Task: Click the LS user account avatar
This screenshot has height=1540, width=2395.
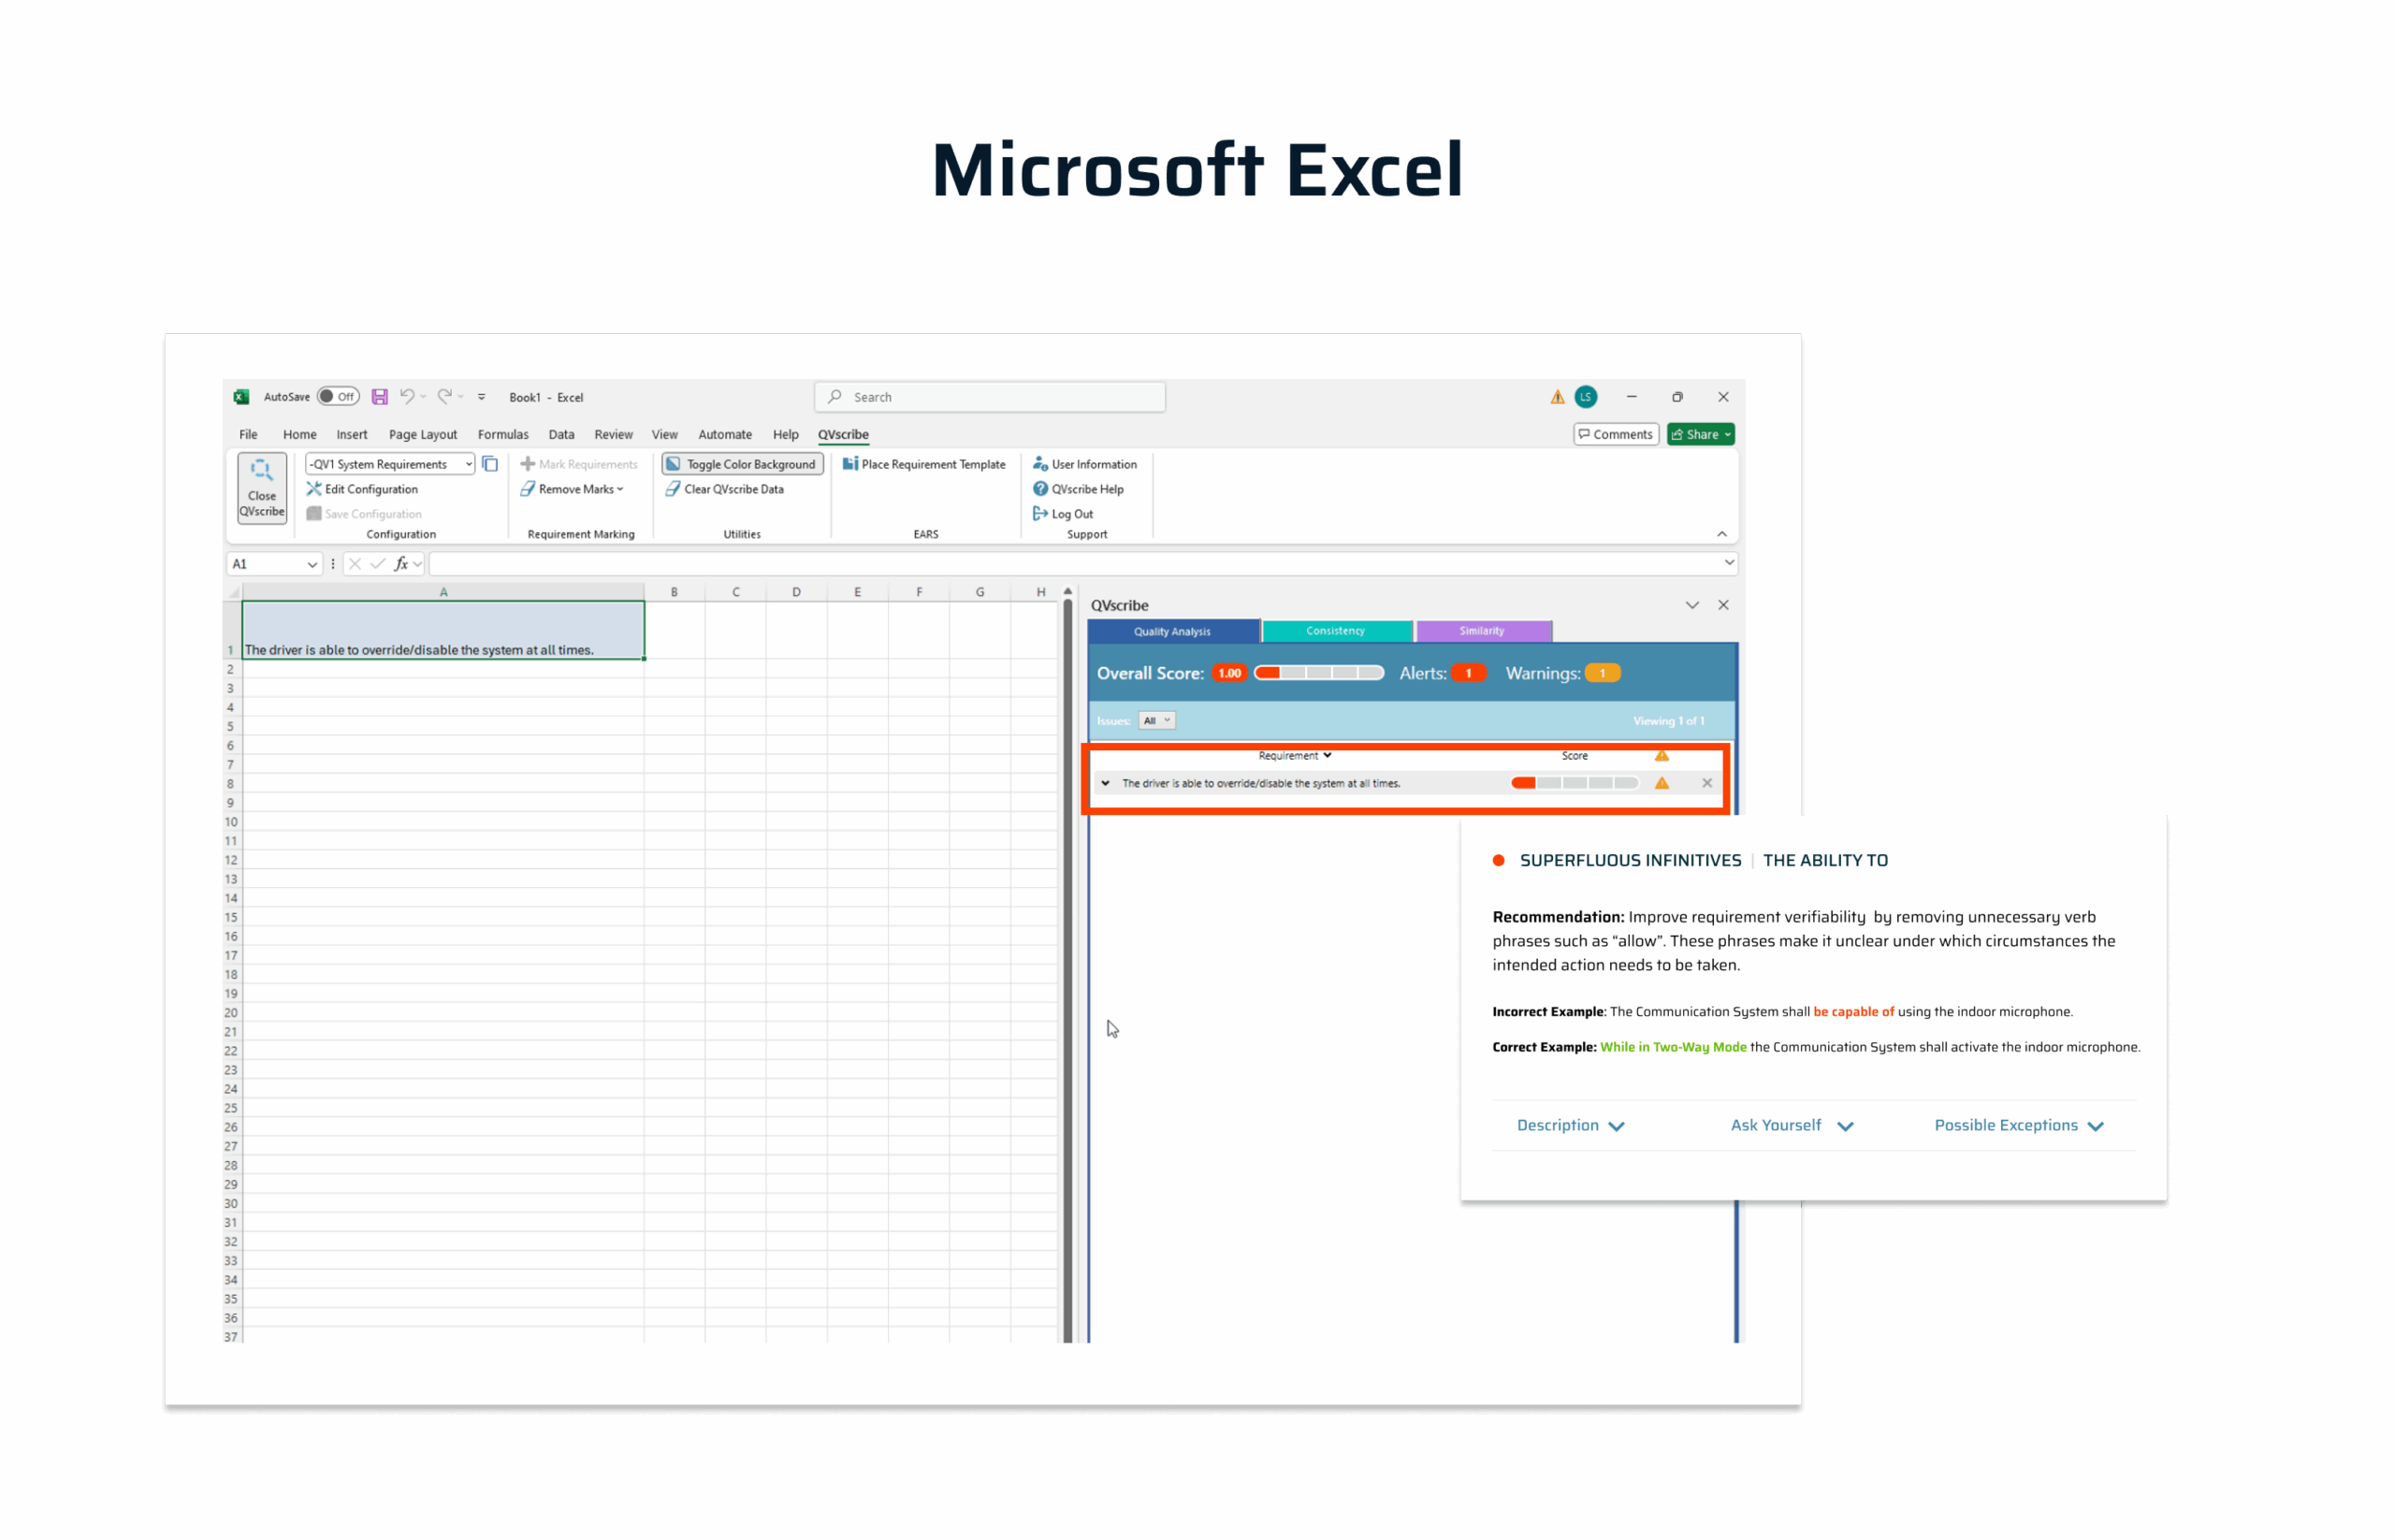Action: point(1585,397)
